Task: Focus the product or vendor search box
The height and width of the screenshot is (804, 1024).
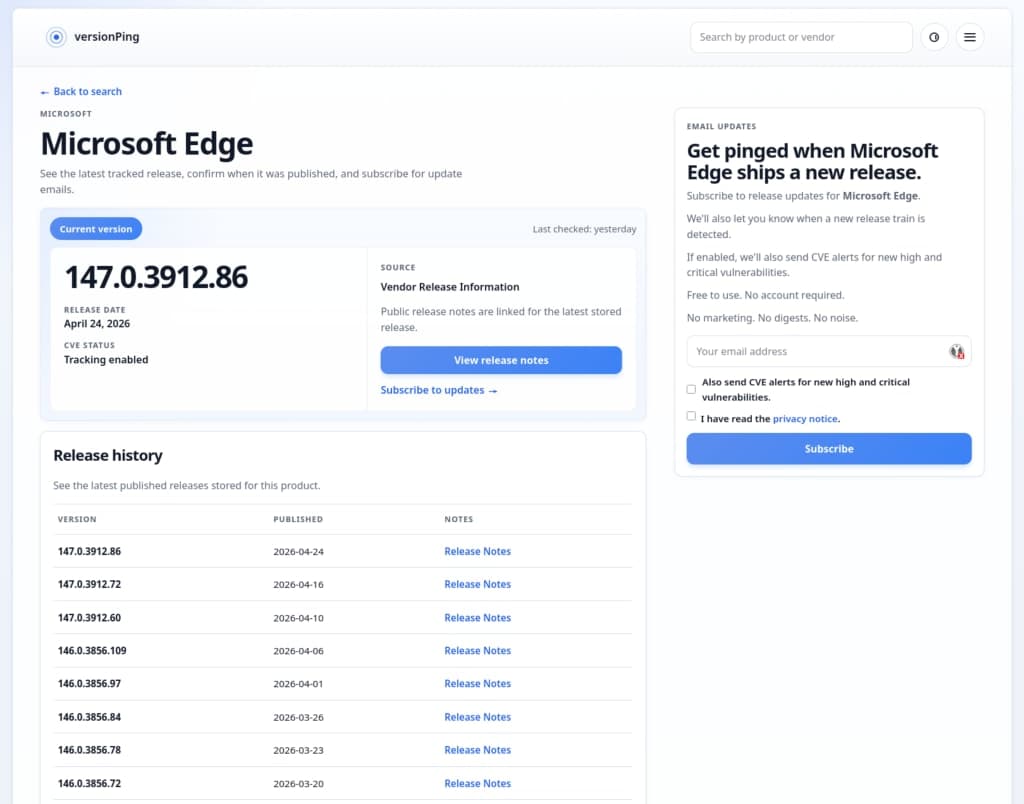Action: 801,37
